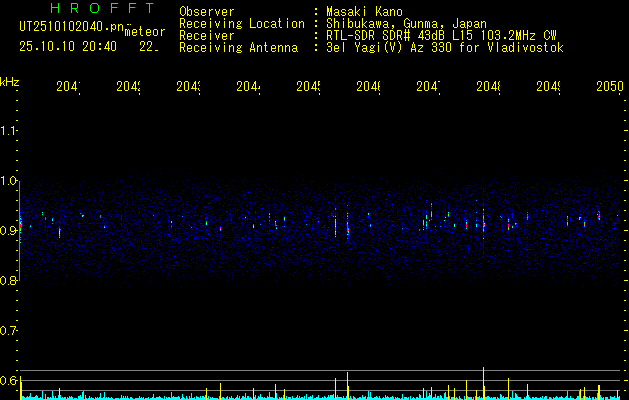Click the 2050 time axis label
The height and width of the screenshot is (400, 629).
(610, 87)
